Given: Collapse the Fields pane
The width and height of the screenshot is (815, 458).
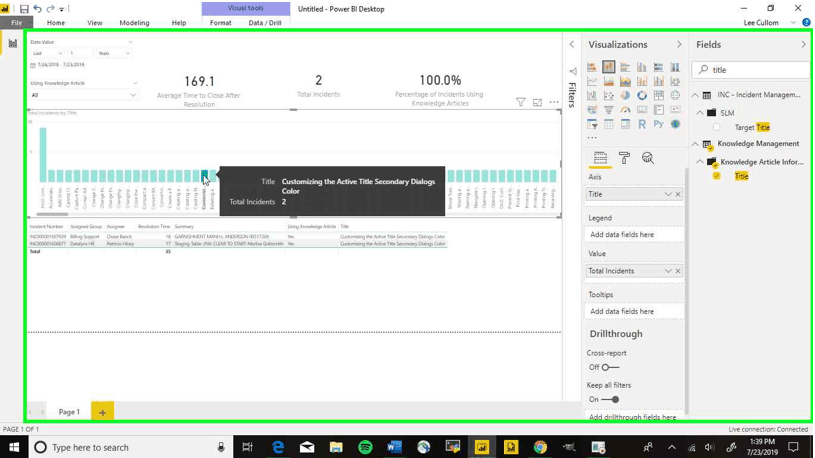Looking at the screenshot, I should point(804,45).
